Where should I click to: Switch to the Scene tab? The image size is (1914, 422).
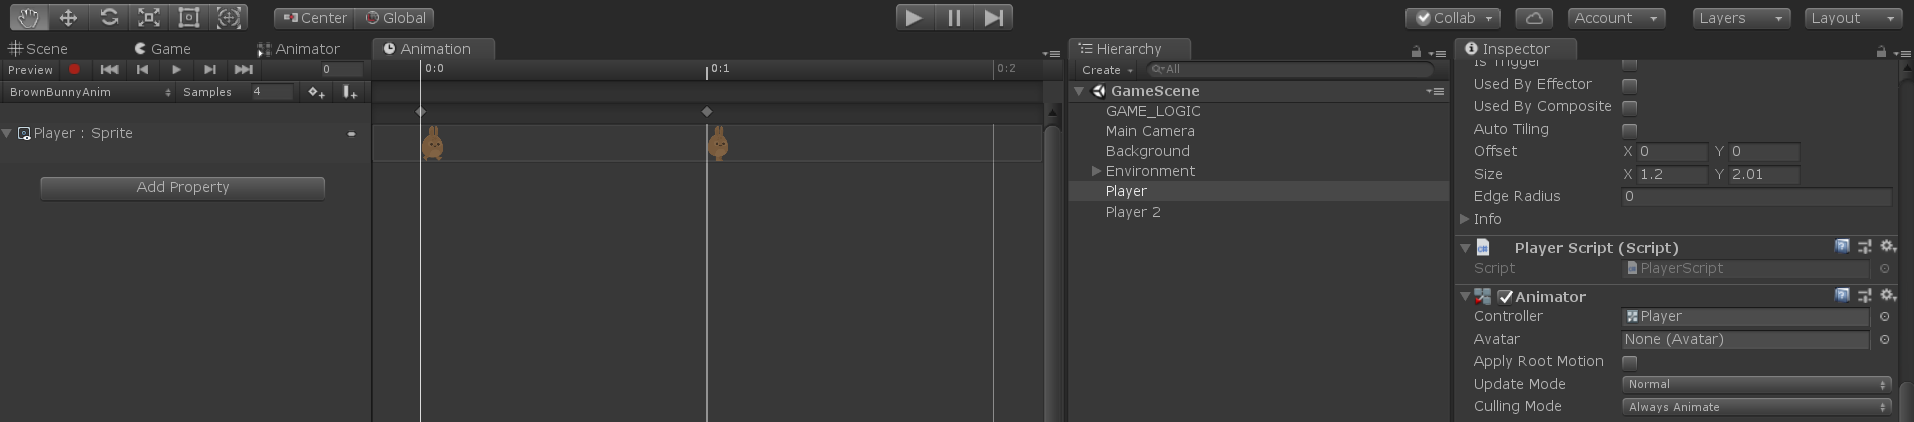point(38,49)
